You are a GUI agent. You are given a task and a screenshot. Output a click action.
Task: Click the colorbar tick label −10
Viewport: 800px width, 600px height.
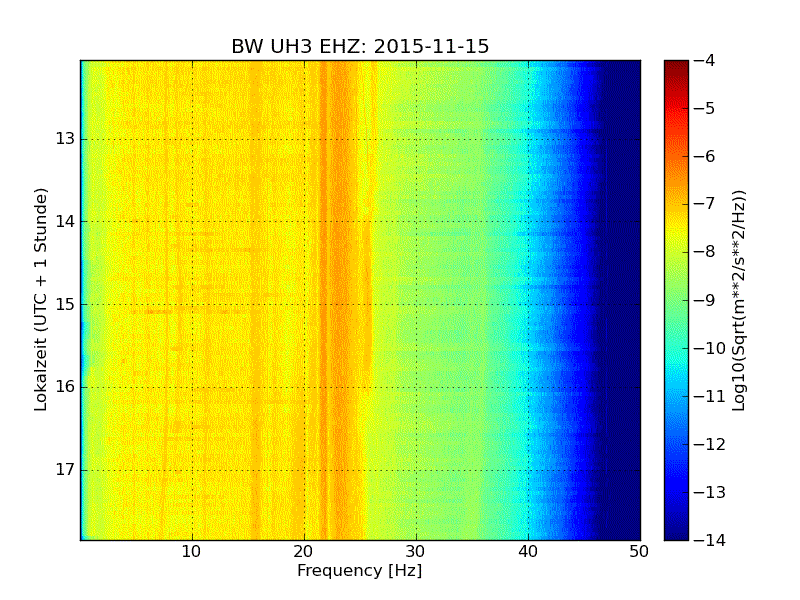click(x=710, y=348)
